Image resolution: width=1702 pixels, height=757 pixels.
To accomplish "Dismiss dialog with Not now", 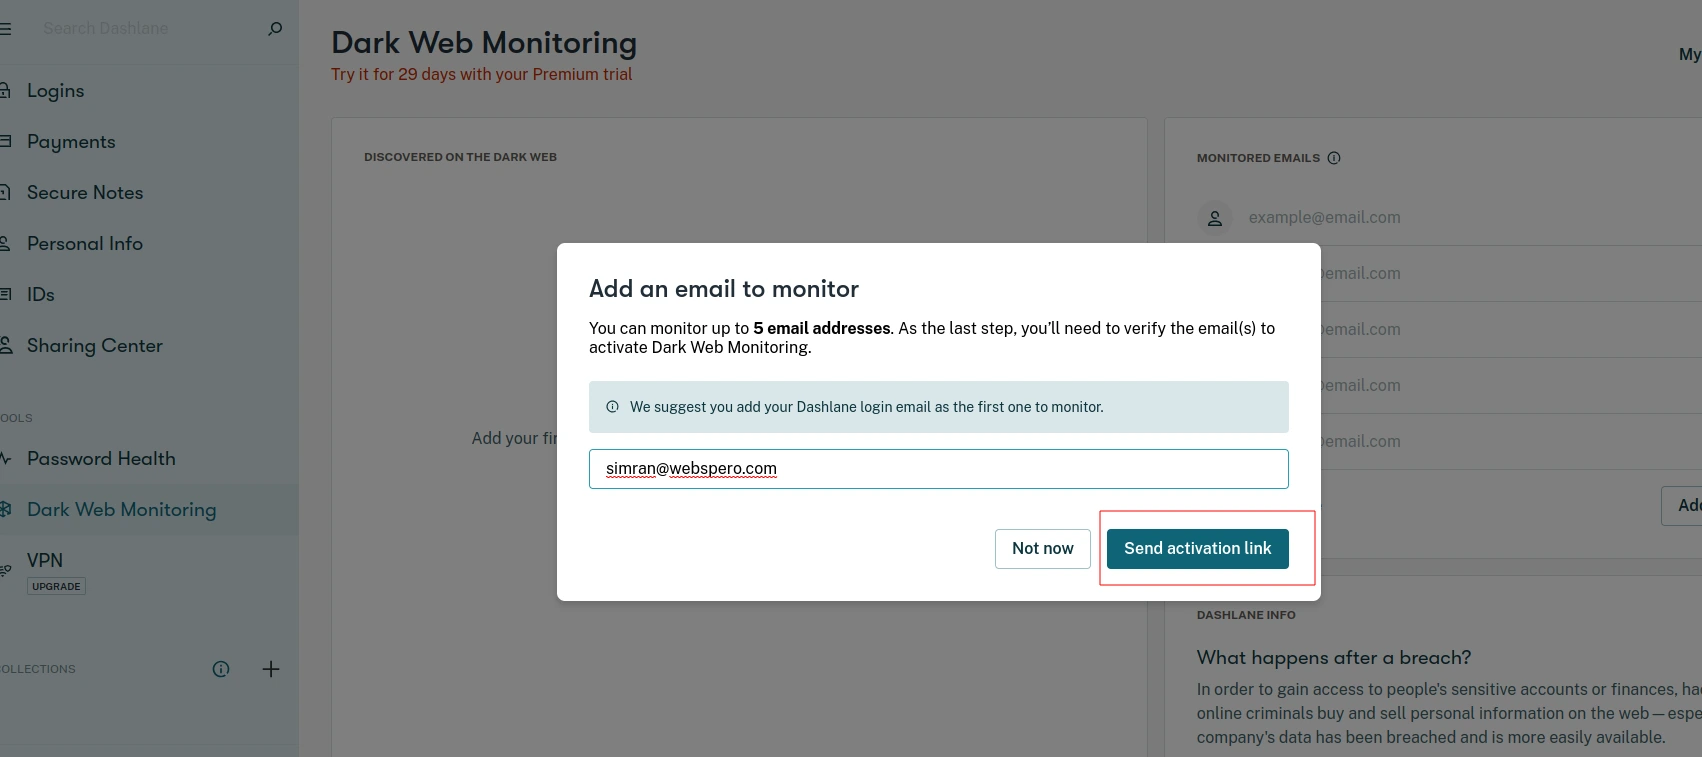I will point(1043,548).
